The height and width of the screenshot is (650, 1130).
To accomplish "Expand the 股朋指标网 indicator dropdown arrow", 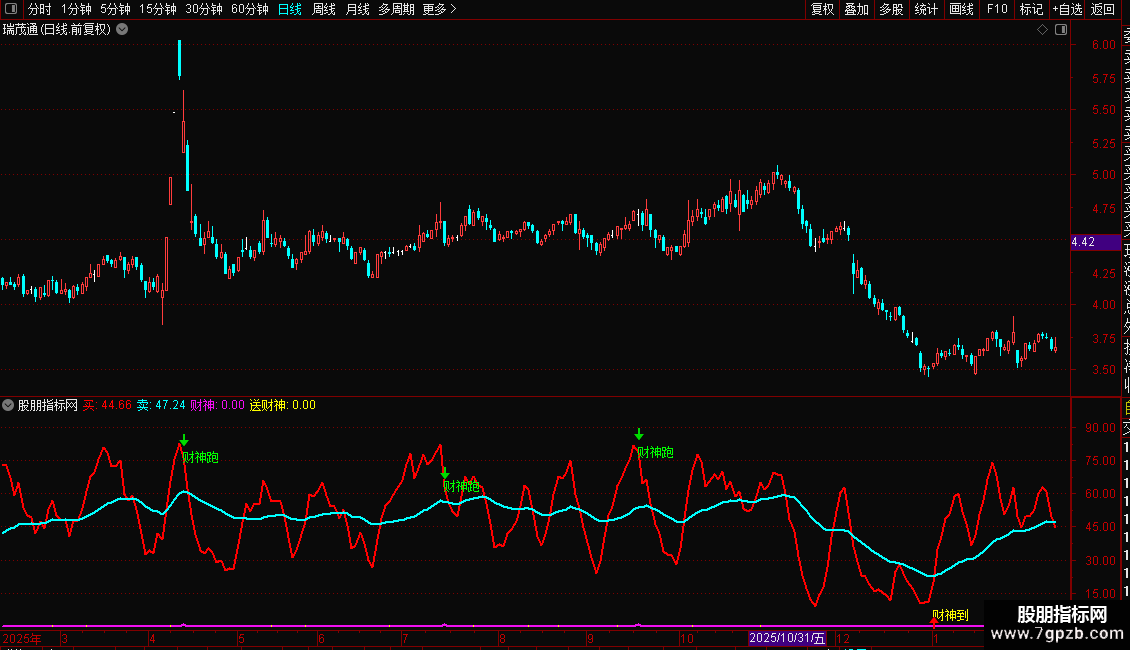I will click(x=8, y=405).
